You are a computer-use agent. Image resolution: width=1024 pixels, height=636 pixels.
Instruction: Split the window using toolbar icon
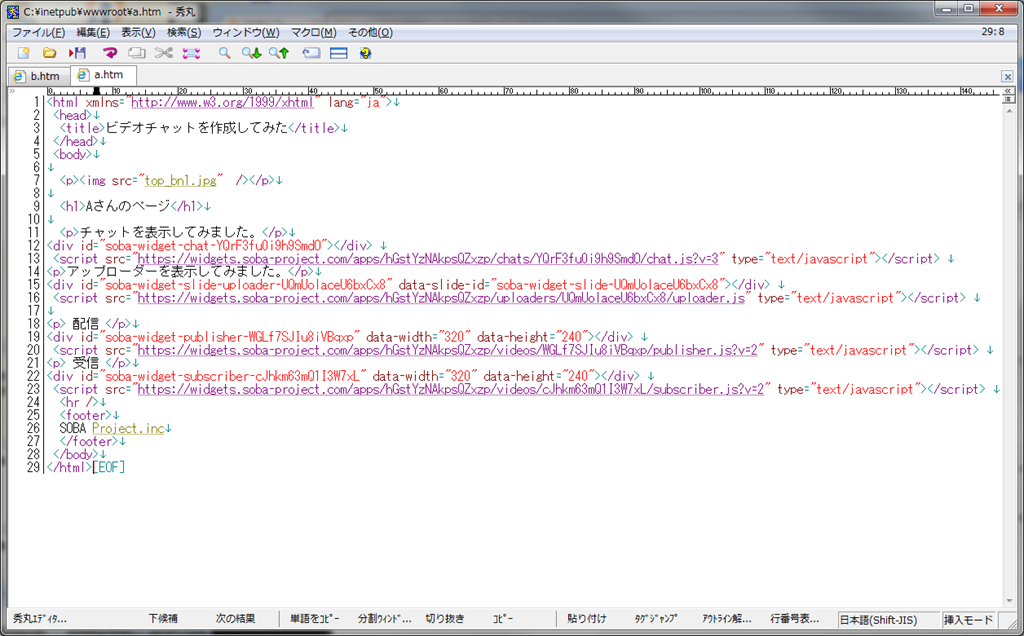(338, 53)
